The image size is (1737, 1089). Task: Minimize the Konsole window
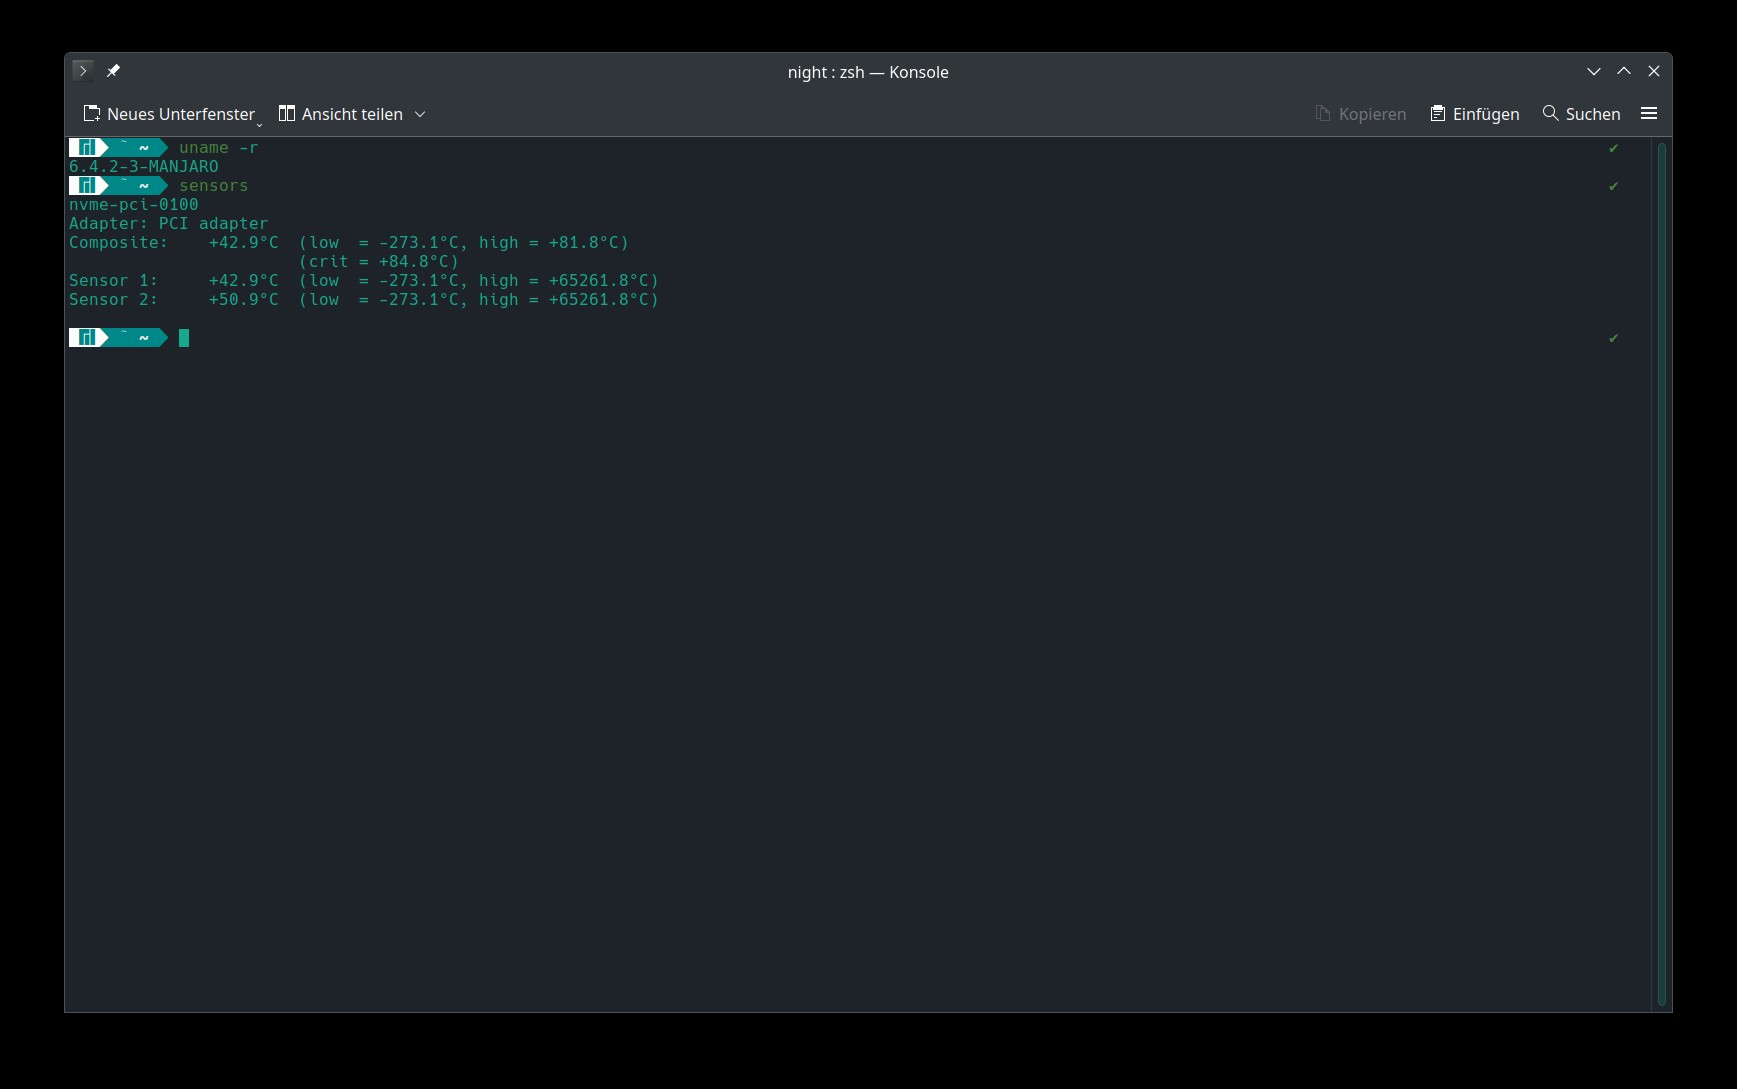(x=1594, y=71)
